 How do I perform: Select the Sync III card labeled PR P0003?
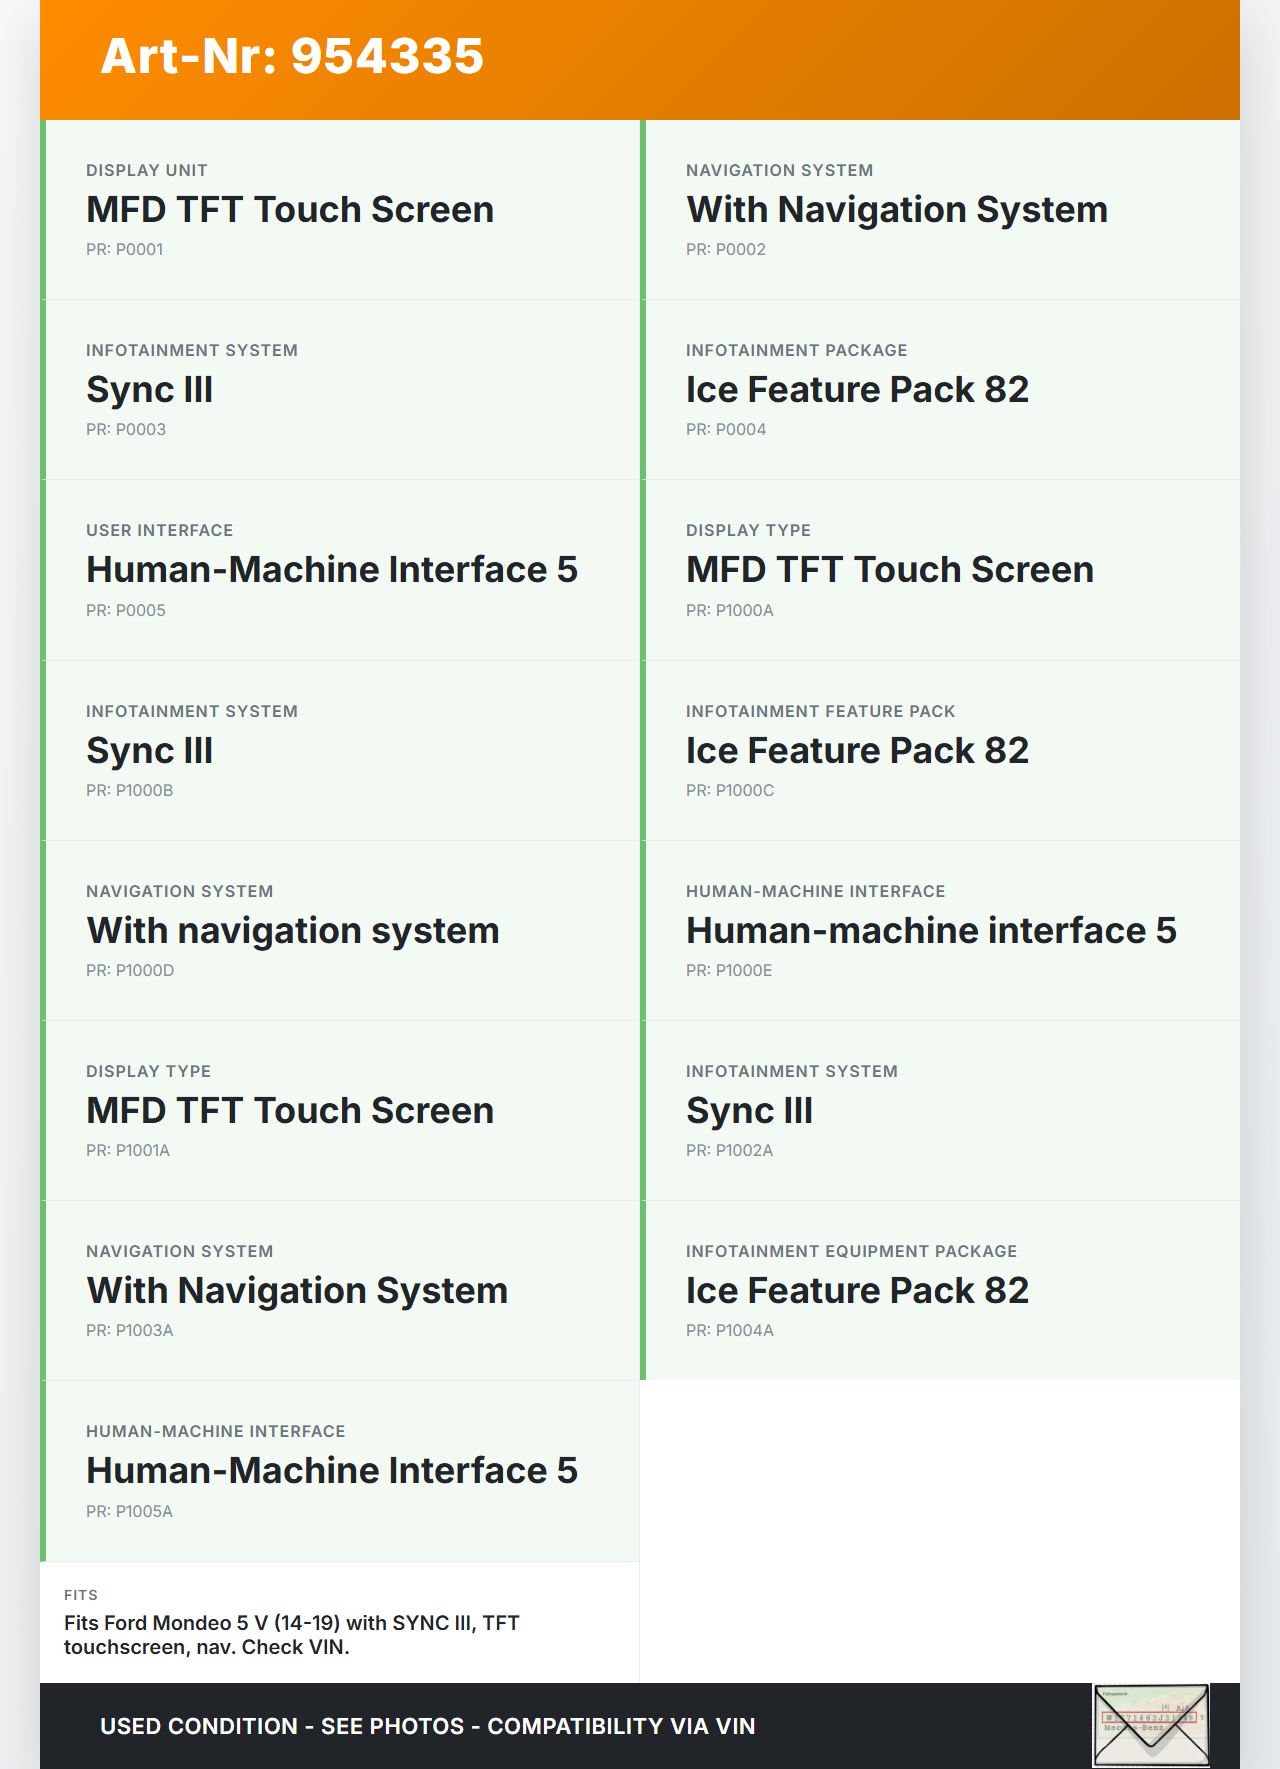(341, 390)
